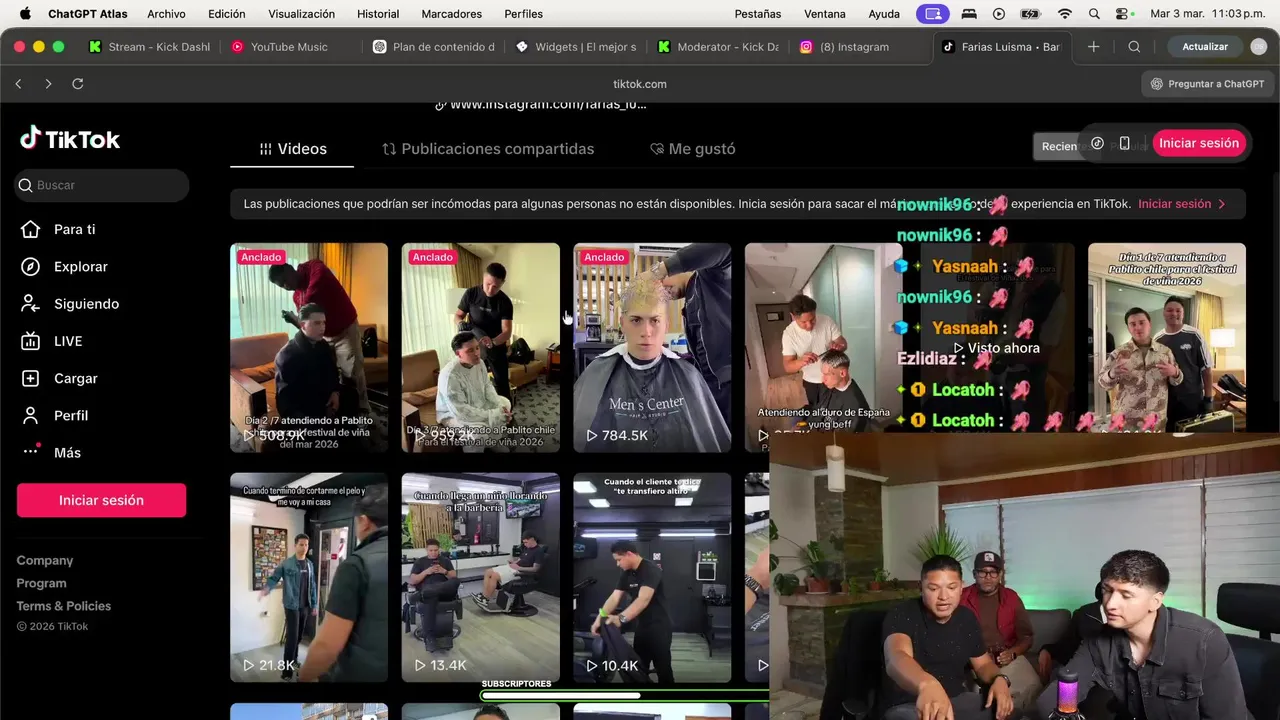The image size is (1280, 720).
Task: Switch to the Moderator - Kick tab
Action: (719, 47)
